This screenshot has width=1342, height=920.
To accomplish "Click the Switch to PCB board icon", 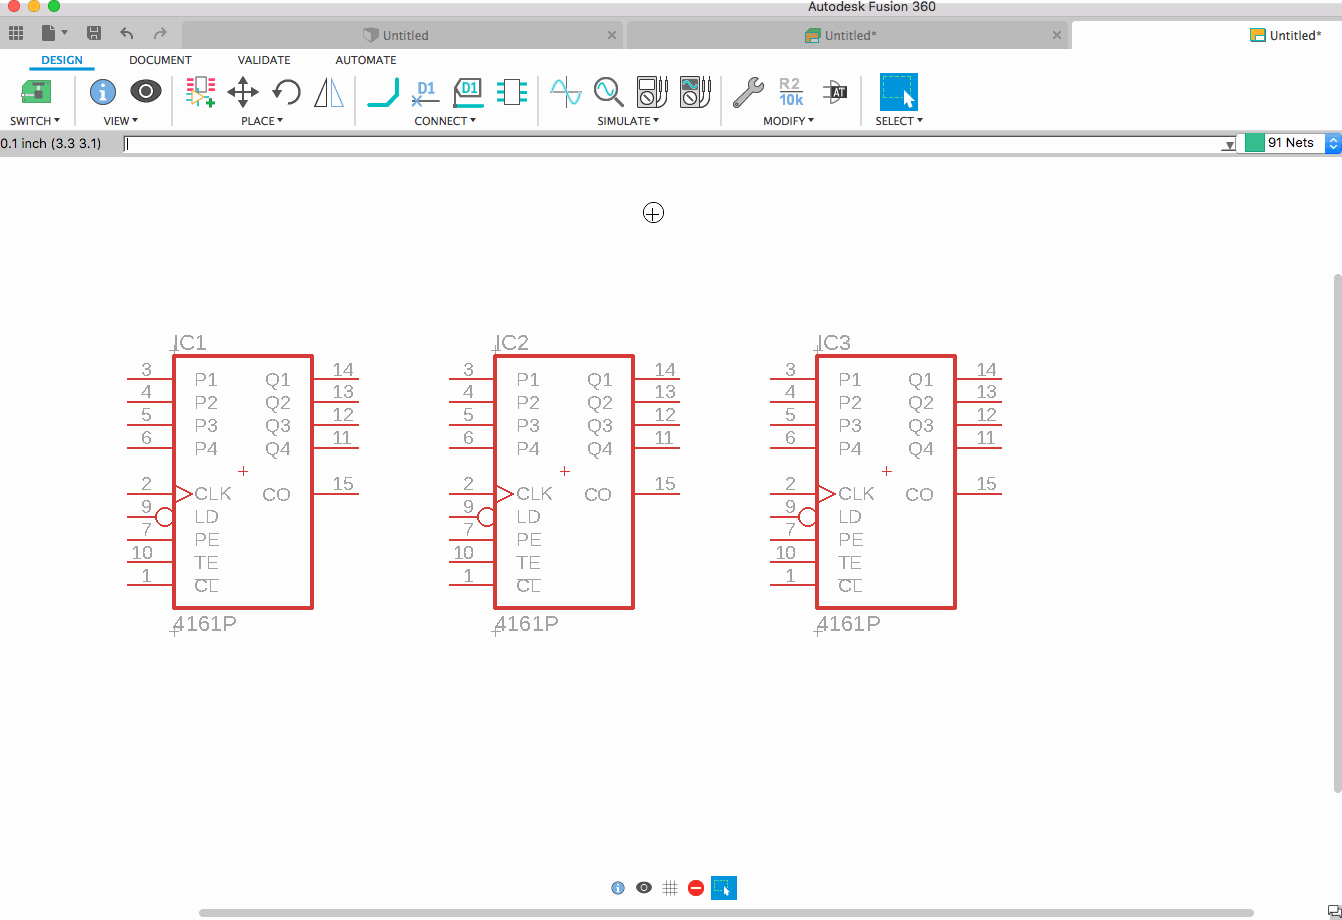I will 36,92.
